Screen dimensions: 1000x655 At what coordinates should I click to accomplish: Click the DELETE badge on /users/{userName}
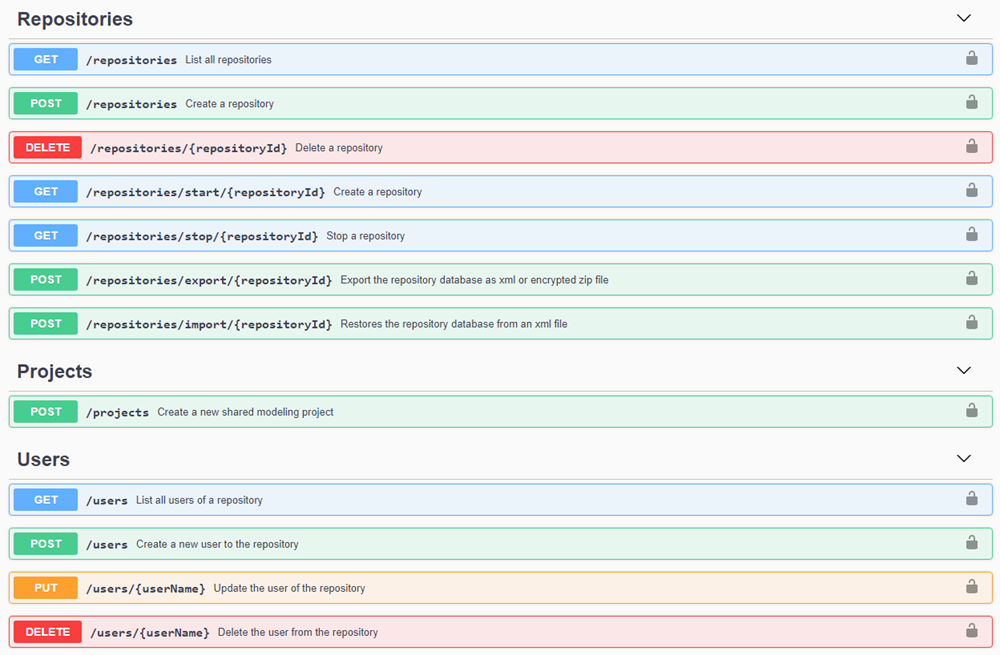(47, 631)
